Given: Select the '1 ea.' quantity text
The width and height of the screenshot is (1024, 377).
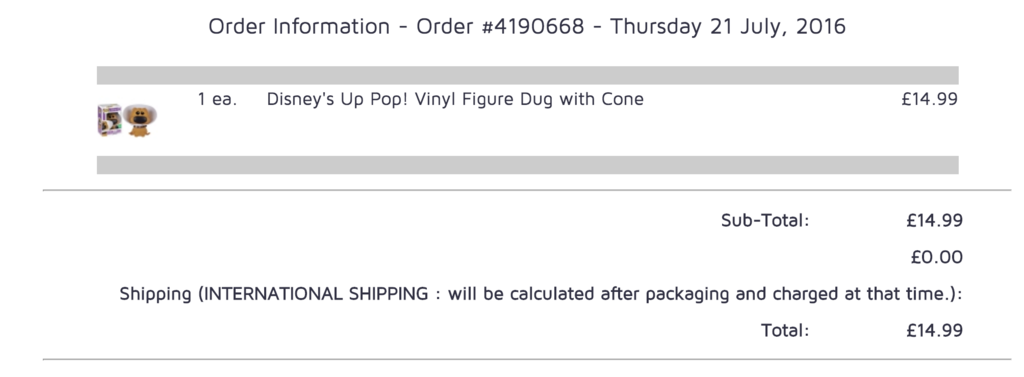Looking at the screenshot, I should 217,100.
